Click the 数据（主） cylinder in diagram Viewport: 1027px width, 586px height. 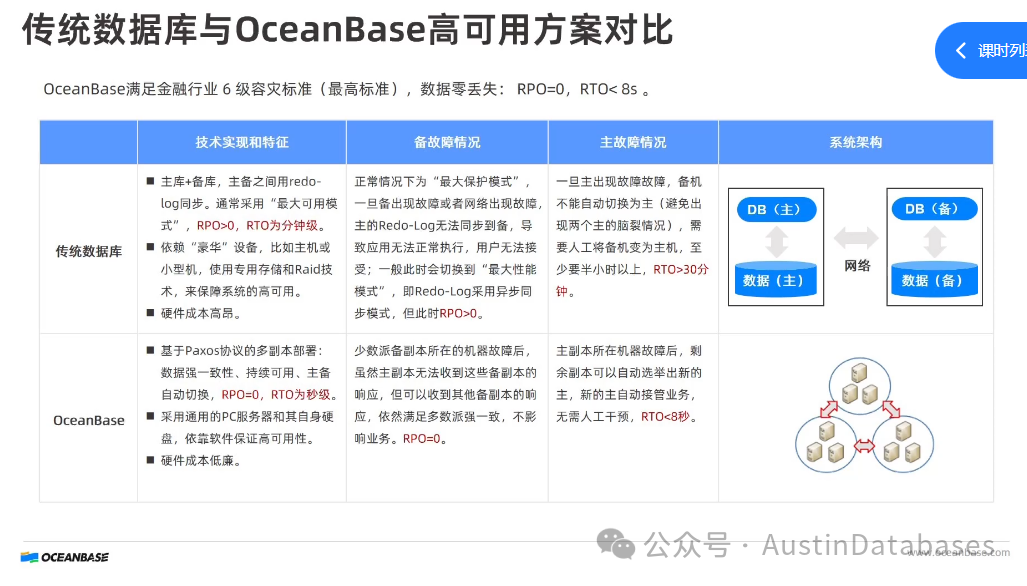pos(775,280)
